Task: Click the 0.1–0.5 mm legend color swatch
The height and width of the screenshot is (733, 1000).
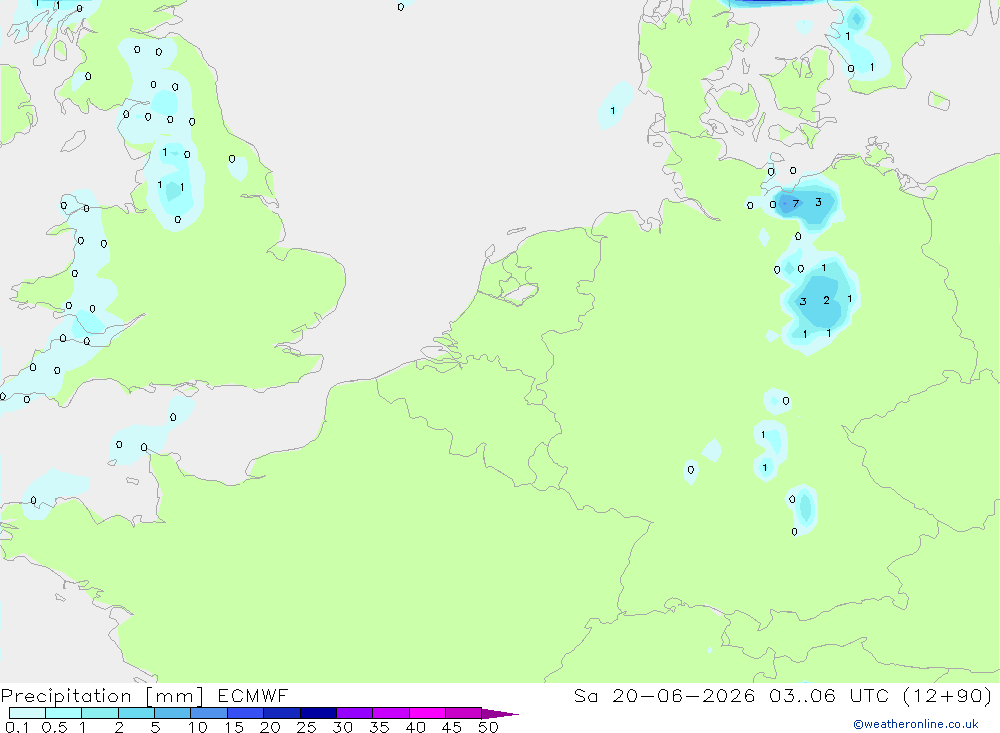Action: [x=27, y=713]
